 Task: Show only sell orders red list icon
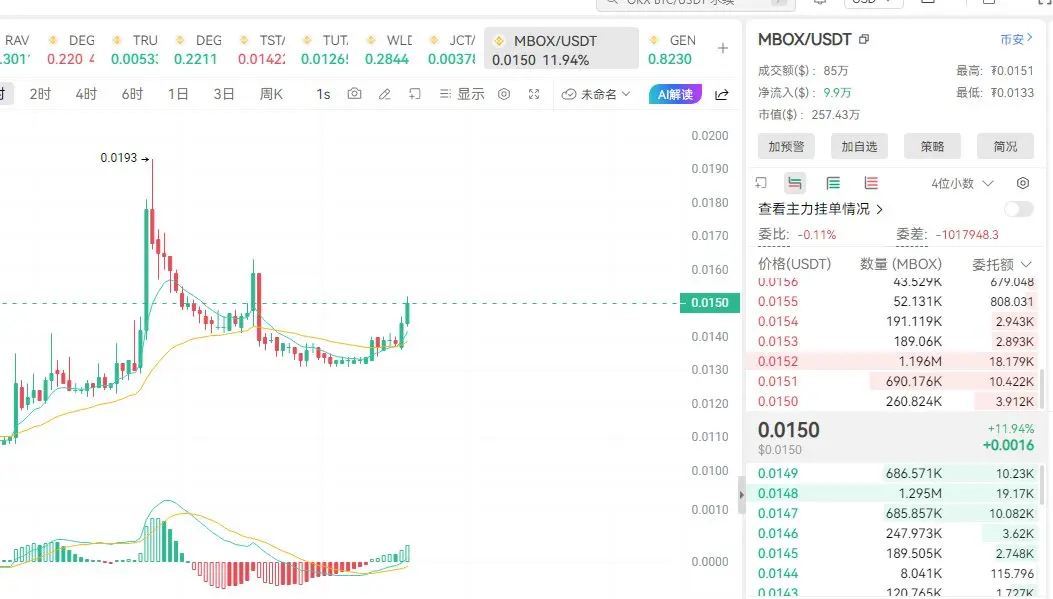[x=871, y=183]
